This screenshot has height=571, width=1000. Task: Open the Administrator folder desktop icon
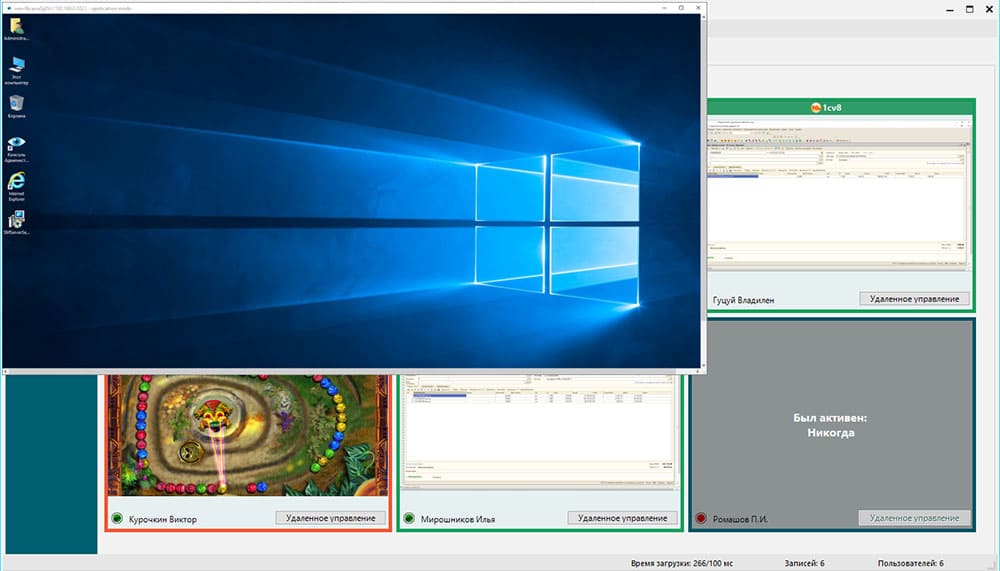click(x=17, y=27)
